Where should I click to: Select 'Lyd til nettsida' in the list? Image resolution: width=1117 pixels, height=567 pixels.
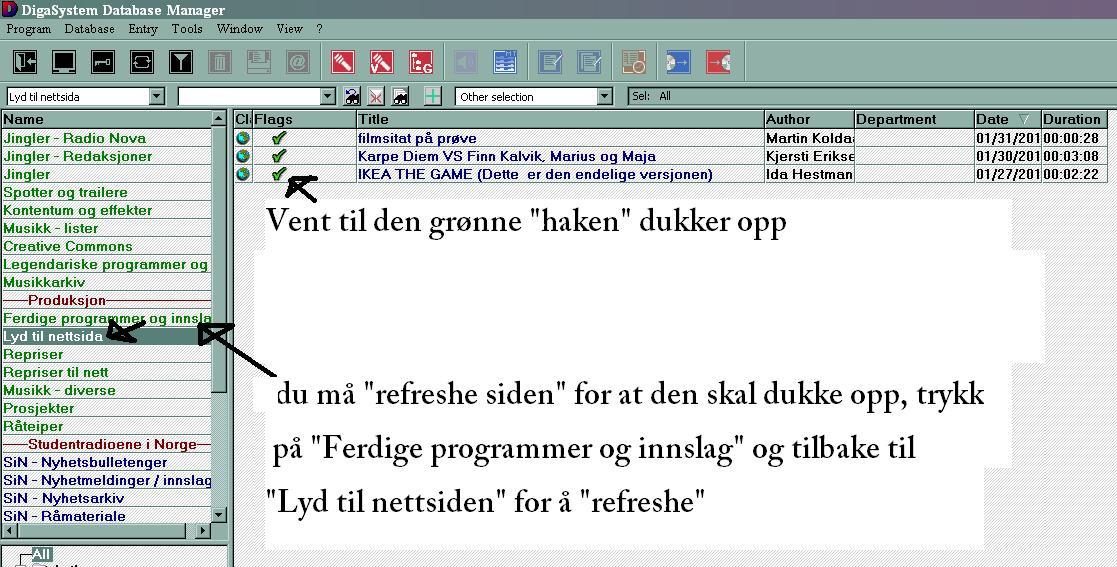point(107,336)
